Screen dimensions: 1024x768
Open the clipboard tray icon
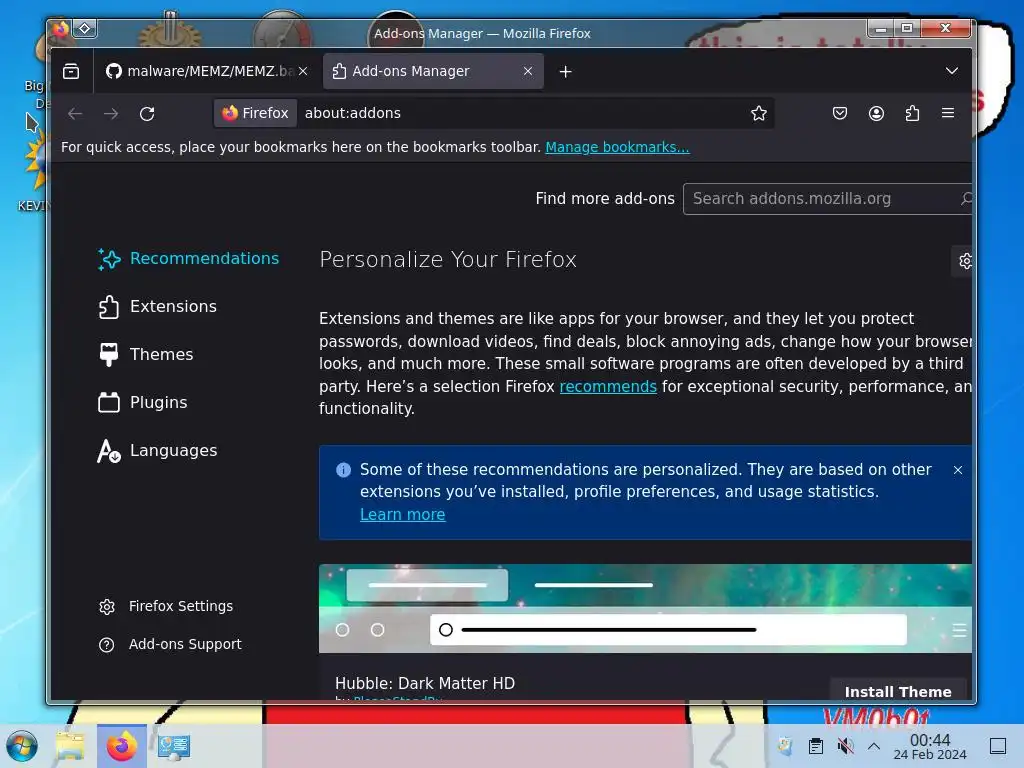click(x=816, y=746)
